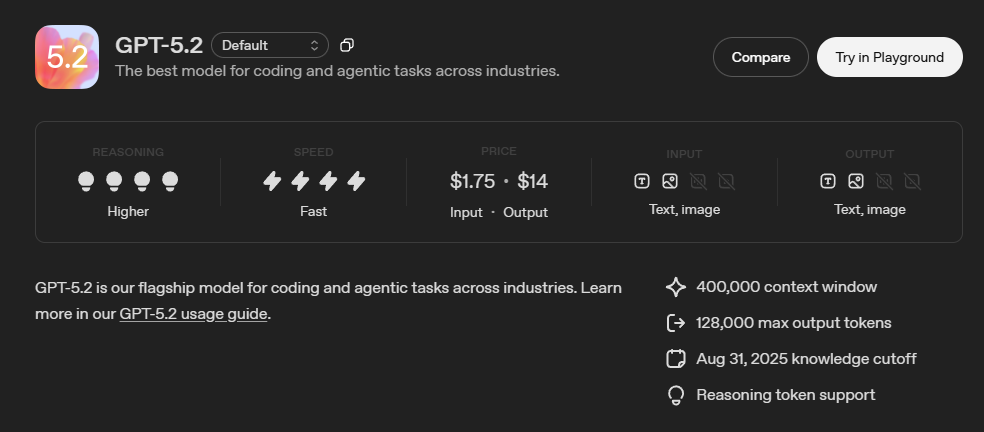Click the reasoning token lightbulb icon
984x432 pixels.
pos(676,395)
